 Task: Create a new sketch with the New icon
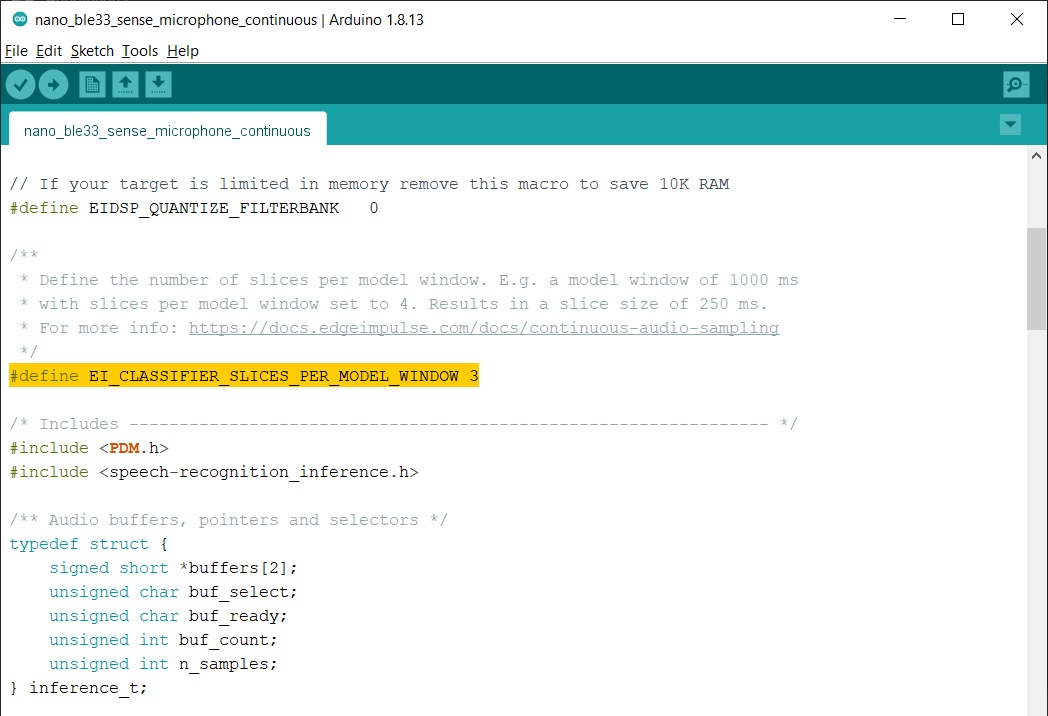[91, 84]
